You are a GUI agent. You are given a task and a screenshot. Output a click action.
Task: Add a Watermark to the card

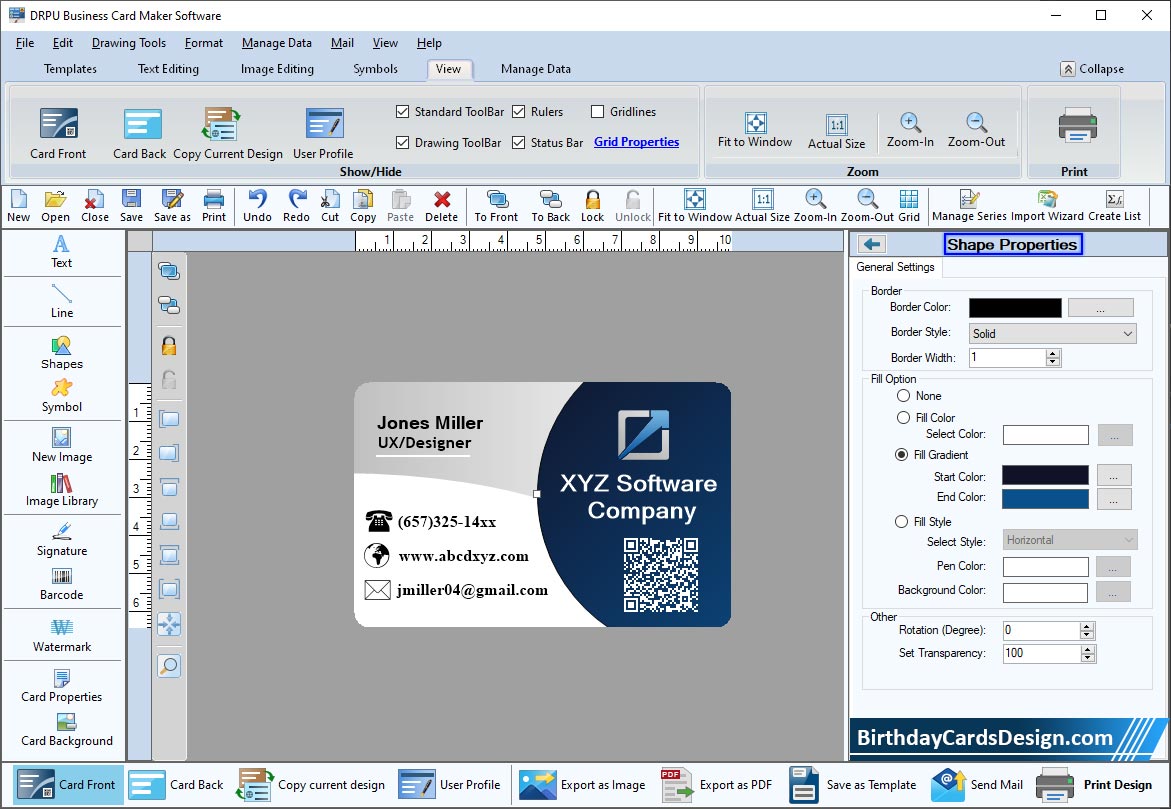(61, 636)
